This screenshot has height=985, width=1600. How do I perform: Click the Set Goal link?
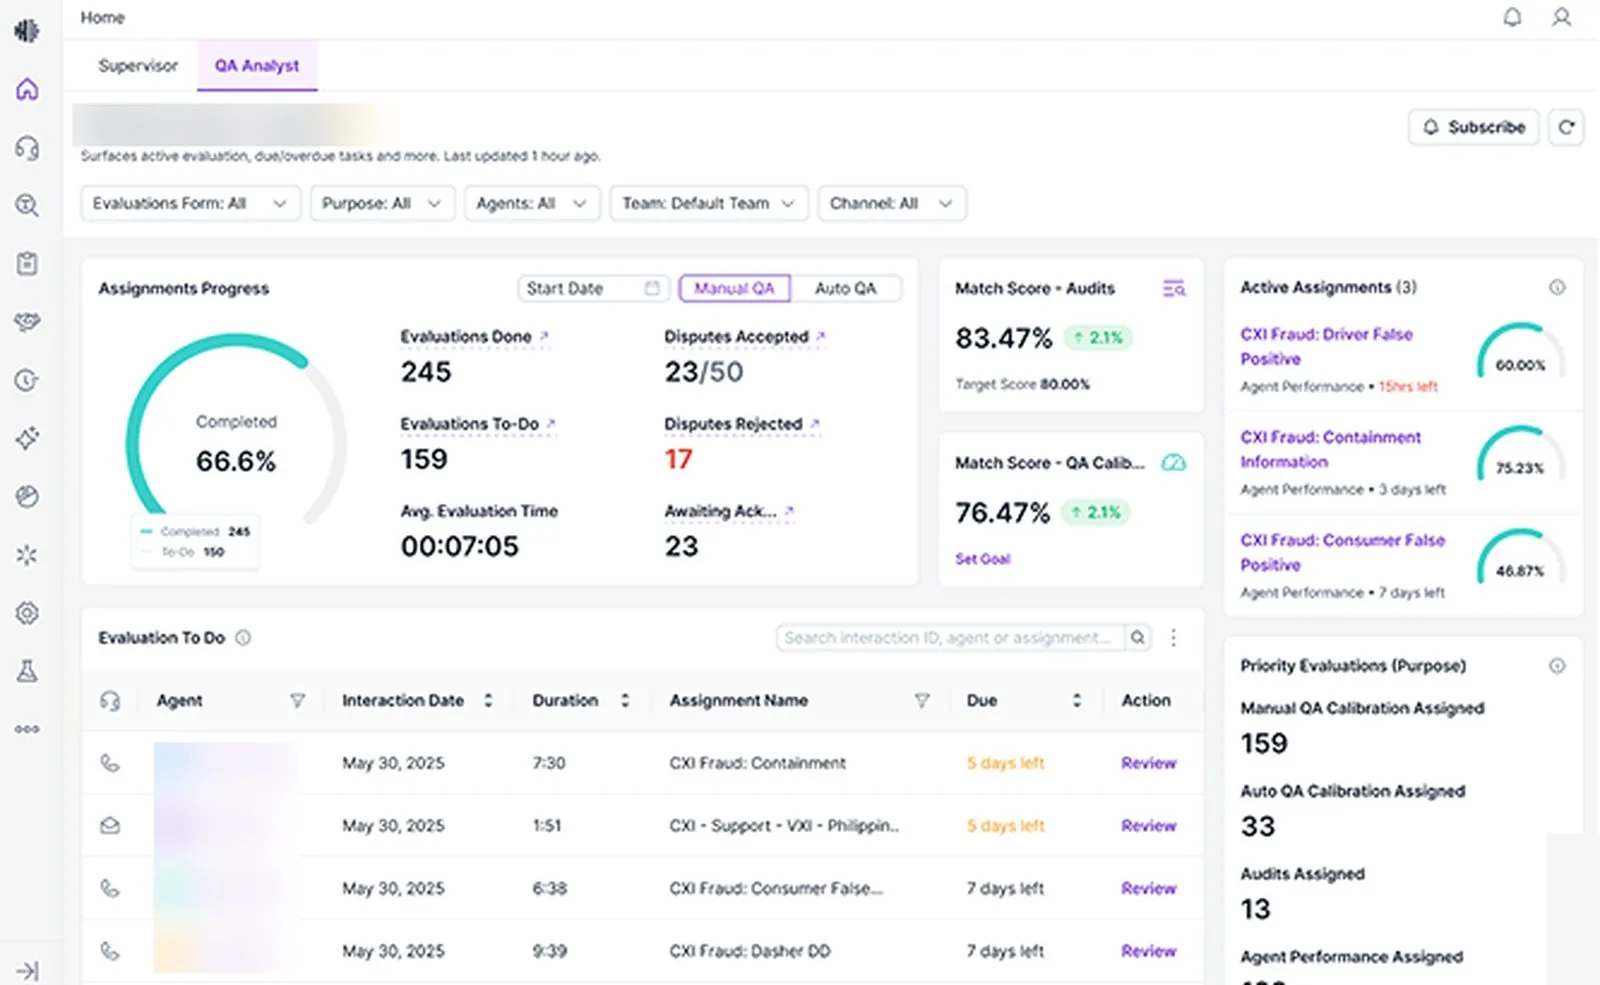click(983, 559)
